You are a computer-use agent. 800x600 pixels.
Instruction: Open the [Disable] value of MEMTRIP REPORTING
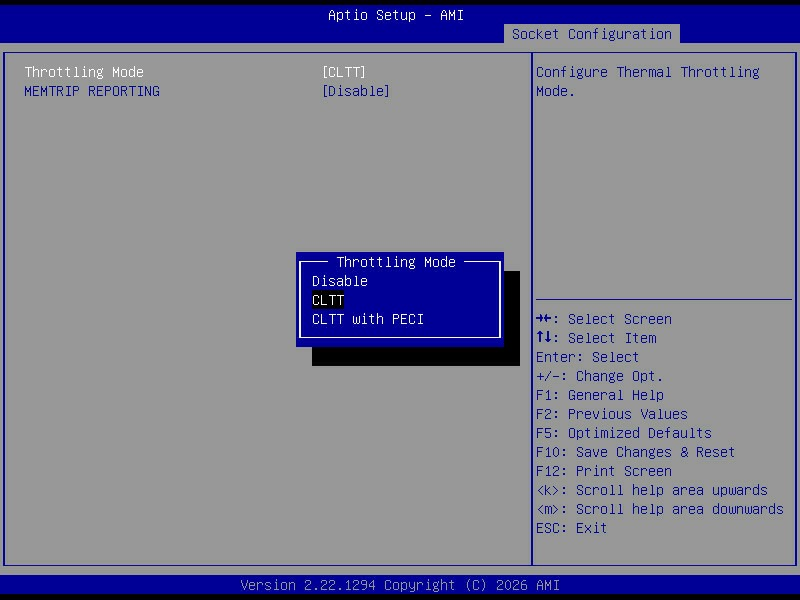[x=356, y=91]
